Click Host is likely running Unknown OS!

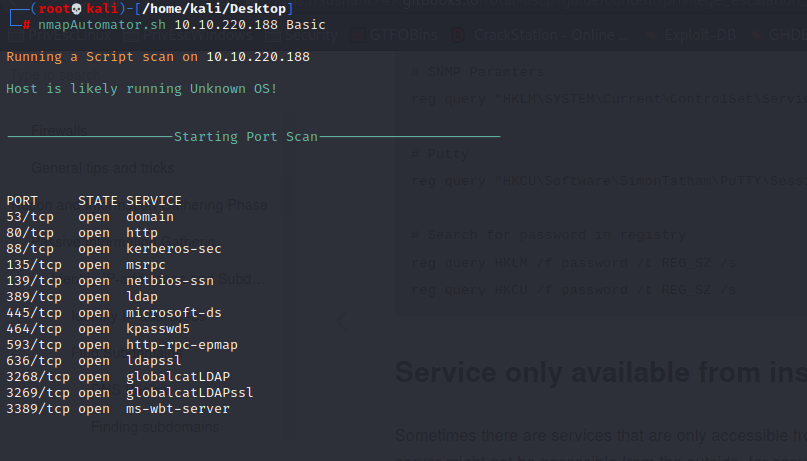pyautogui.click(x=142, y=88)
